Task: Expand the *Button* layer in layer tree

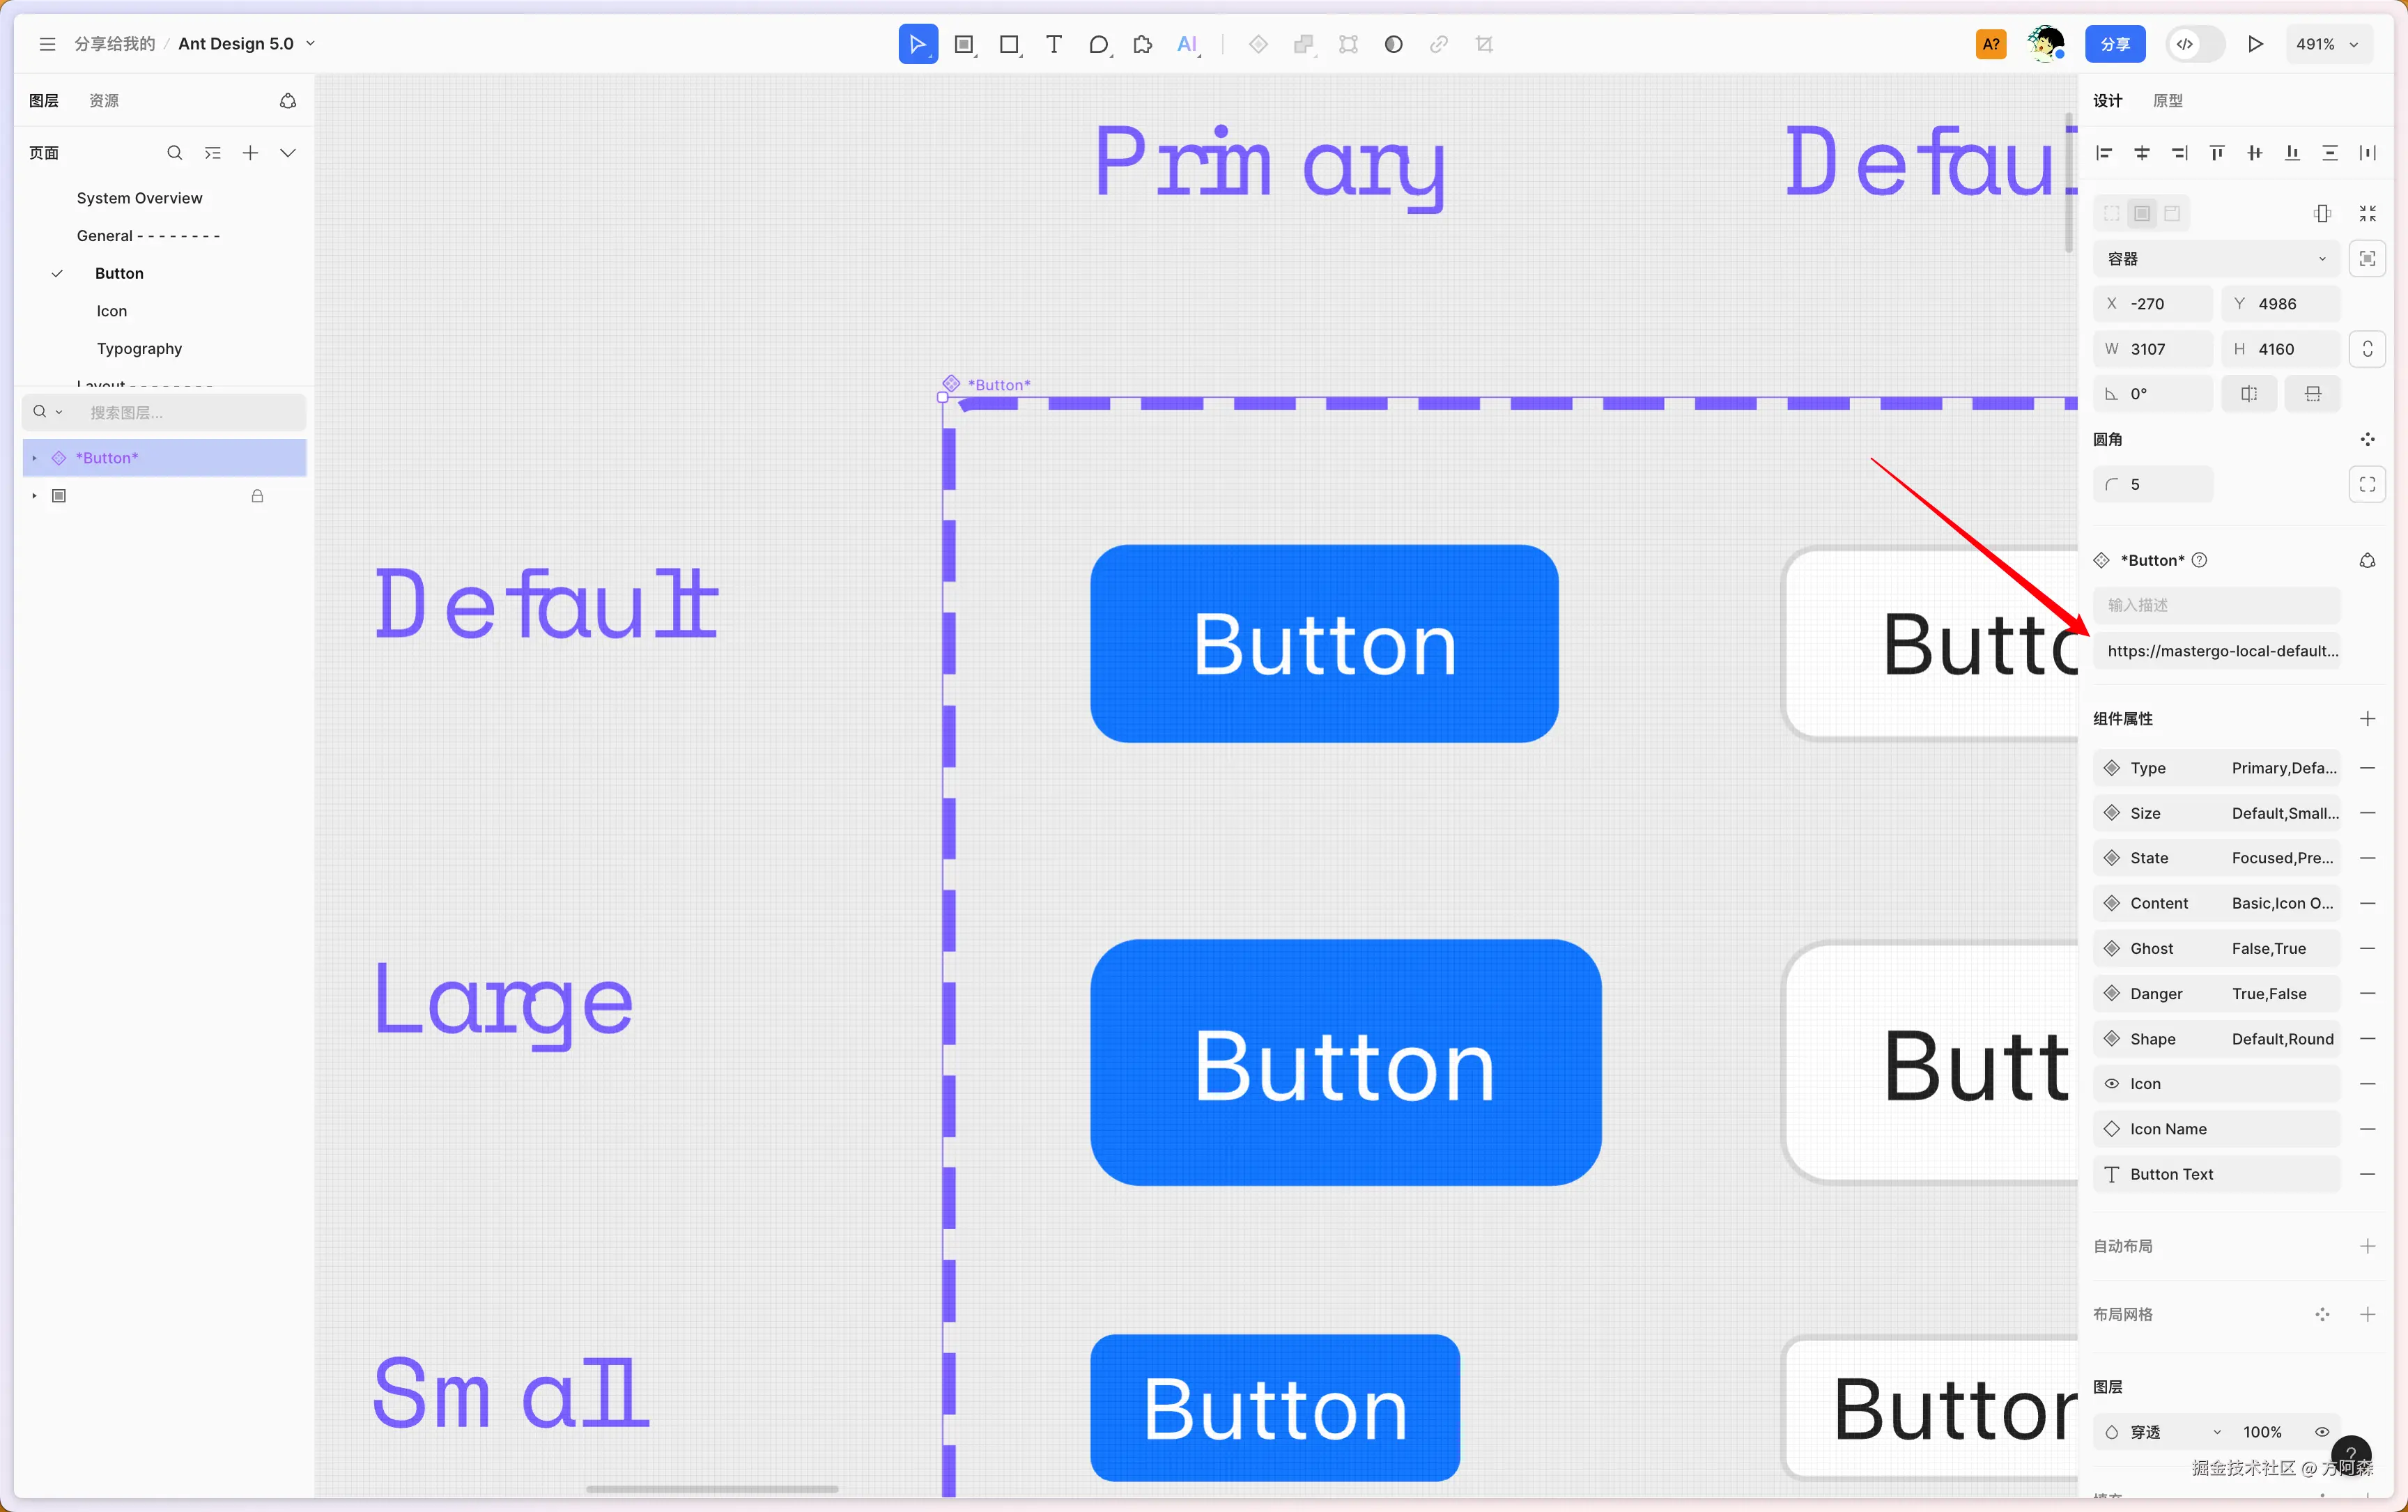Action: pyautogui.click(x=34, y=458)
